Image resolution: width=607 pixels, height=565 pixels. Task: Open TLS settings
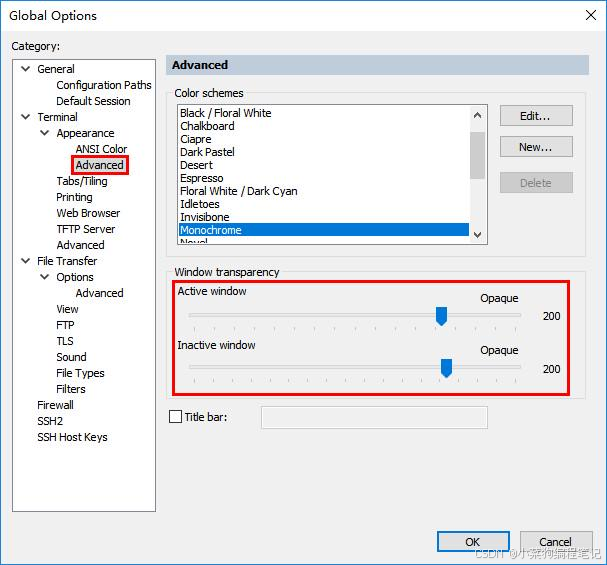click(x=65, y=341)
